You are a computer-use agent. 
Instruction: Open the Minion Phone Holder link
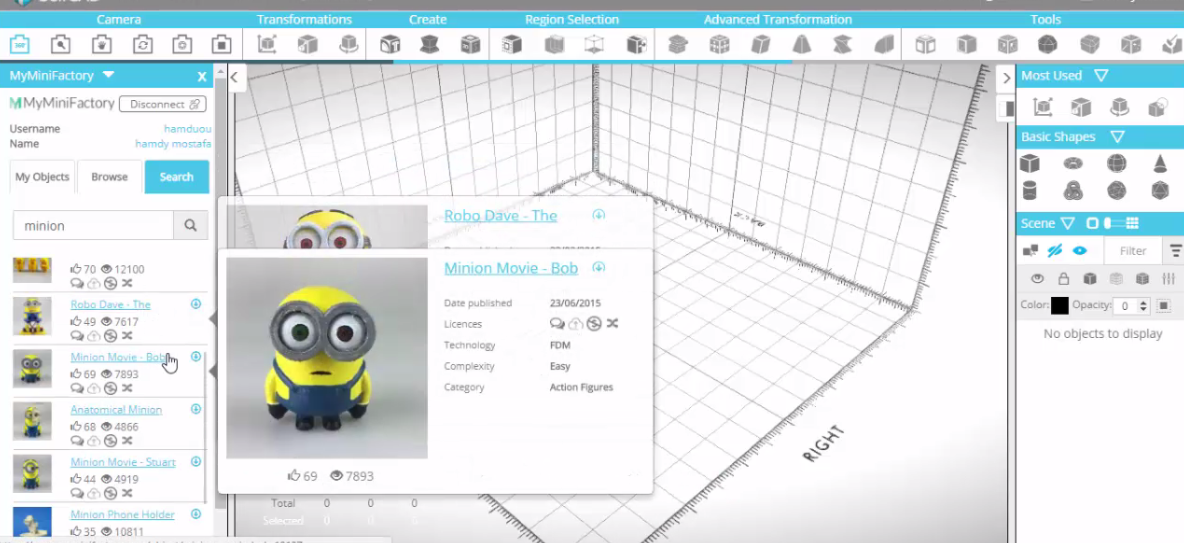coord(122,514)
